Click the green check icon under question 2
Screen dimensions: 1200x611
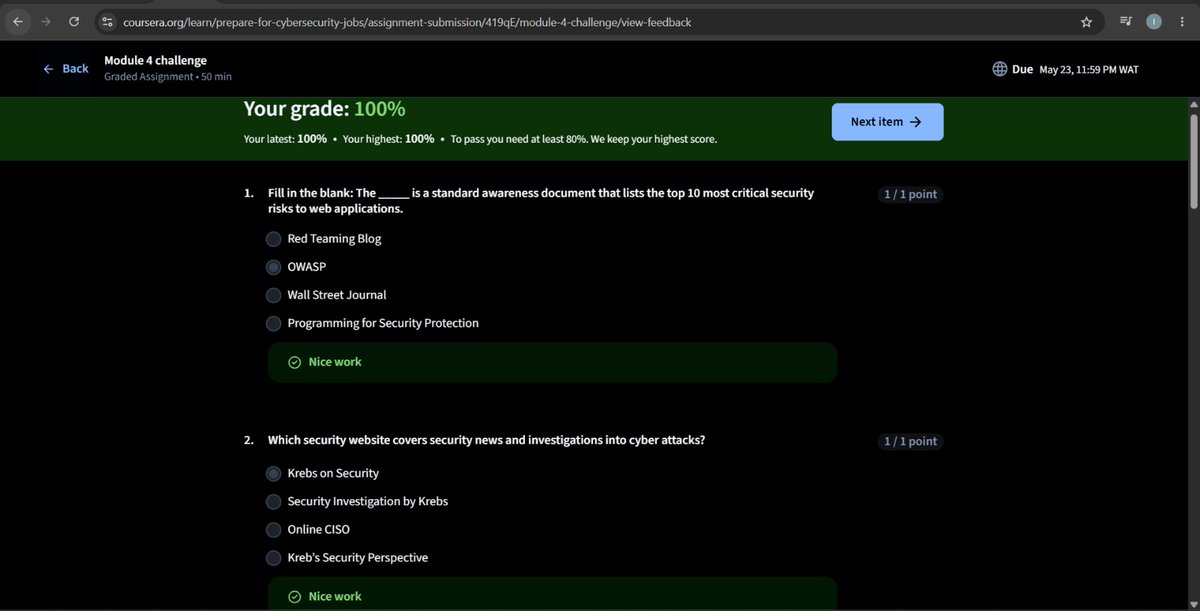coord(294,596)
